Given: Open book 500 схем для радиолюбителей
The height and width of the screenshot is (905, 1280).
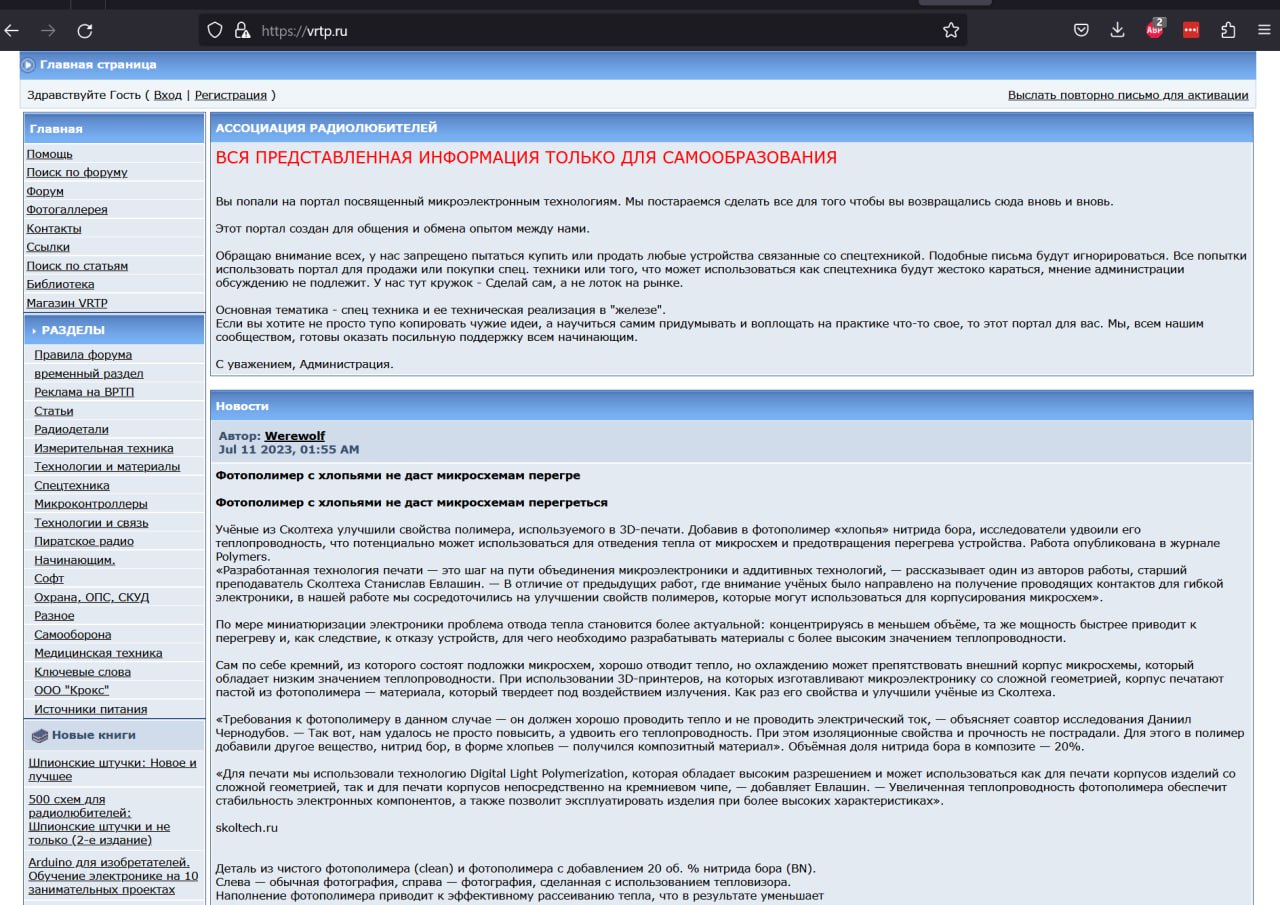Looking at the screenshot, I should click(x=99, y=820).
